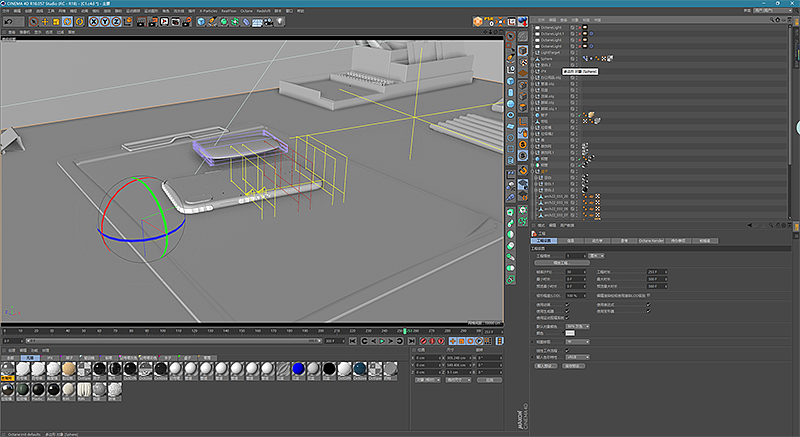The width and height of the screenshot is (800, 437).
Task: Click the Undo arrow icon
Action: tap(8, 21)
